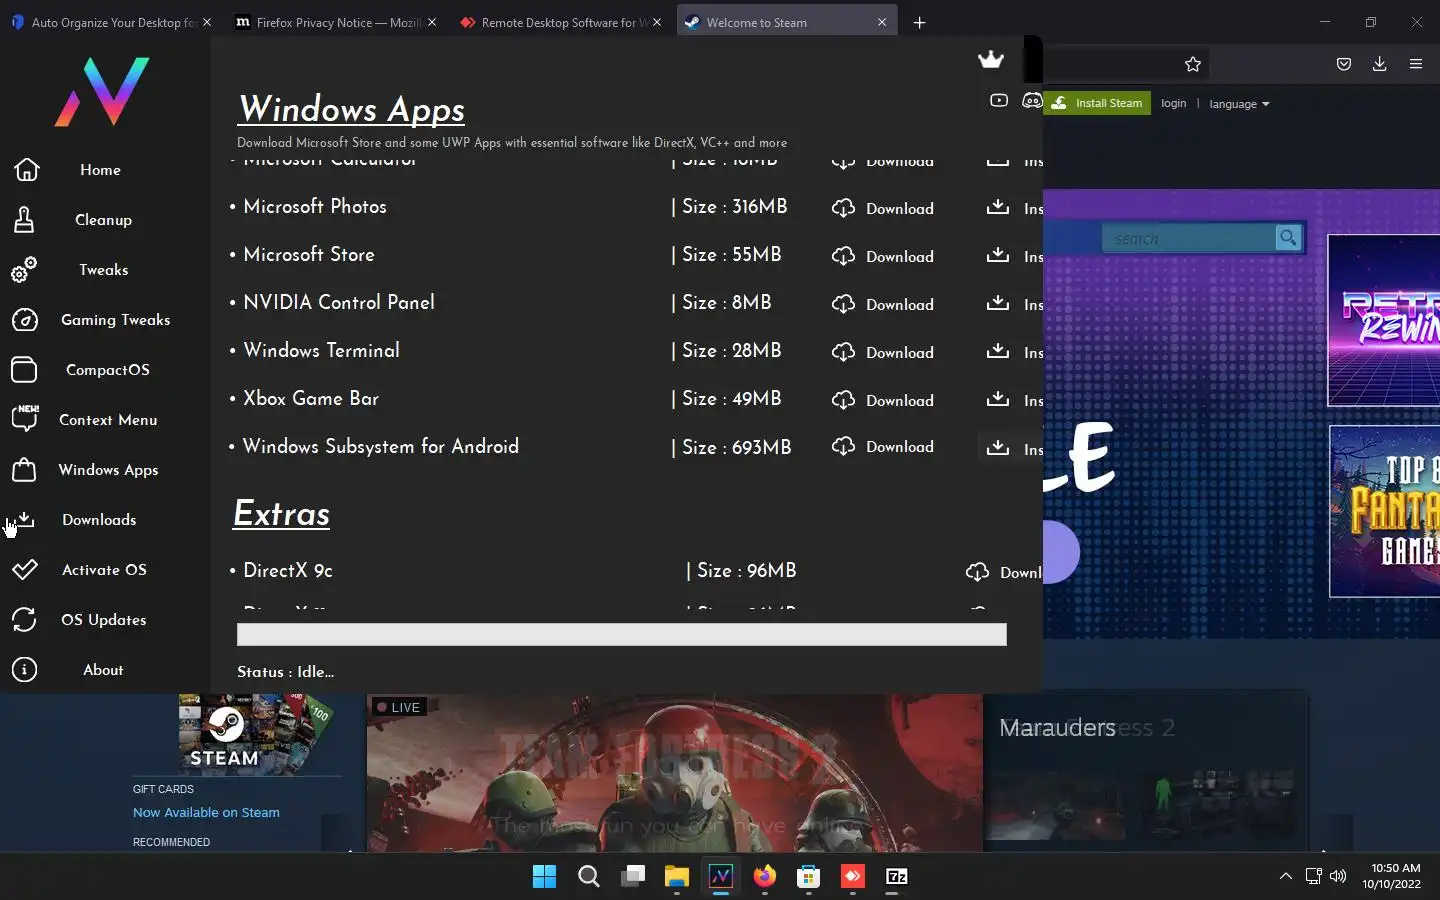Open taskbar Search icon
The image size is (1440, 900).
(x=589, y=877)
